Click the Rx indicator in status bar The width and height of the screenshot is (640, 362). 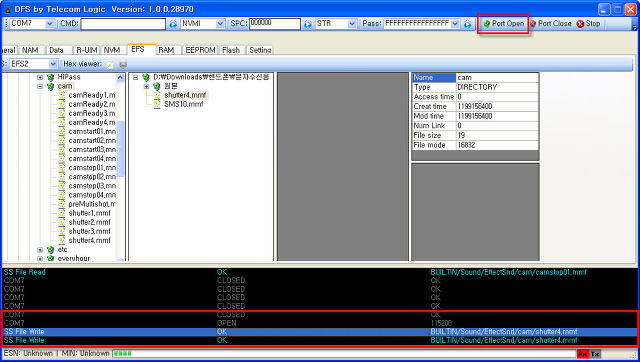click(582, 354)
